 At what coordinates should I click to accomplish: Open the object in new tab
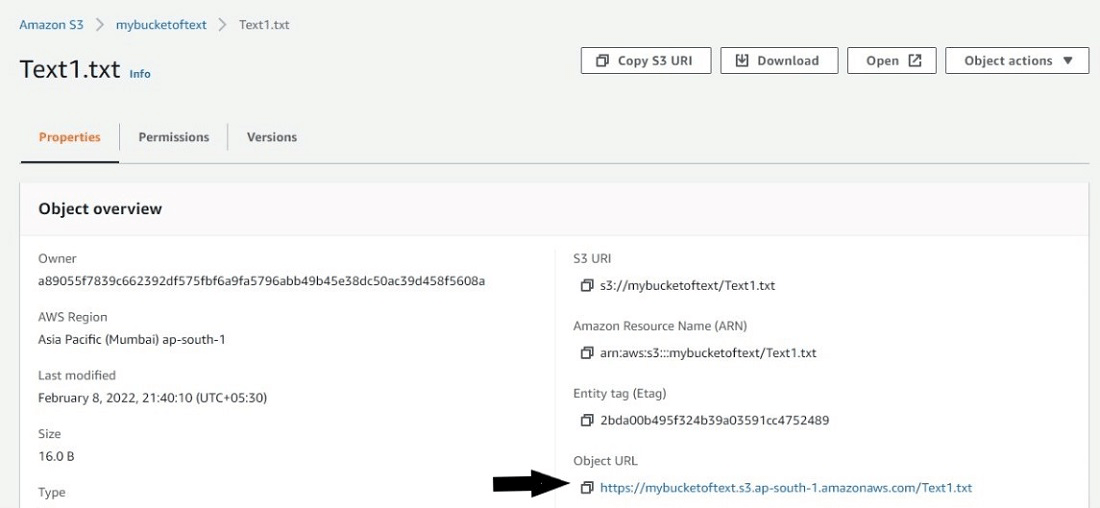892,60
